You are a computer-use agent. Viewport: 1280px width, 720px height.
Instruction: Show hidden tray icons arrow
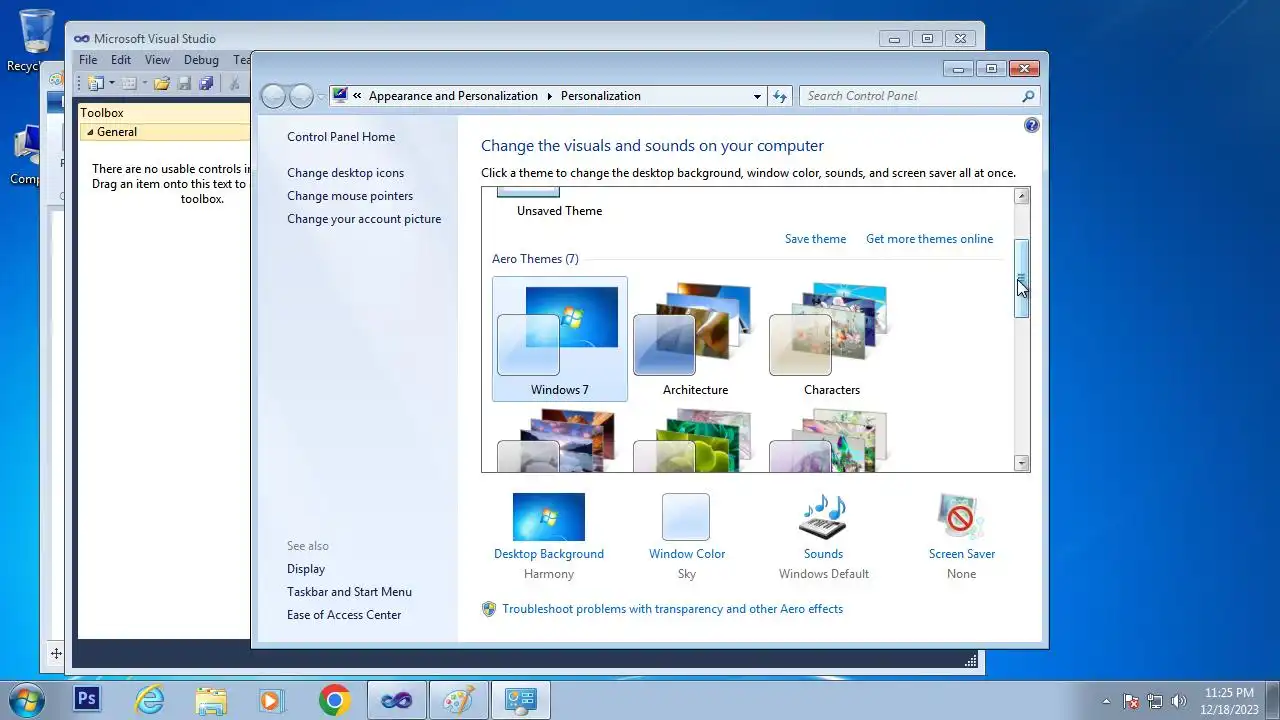point(1106,701)
